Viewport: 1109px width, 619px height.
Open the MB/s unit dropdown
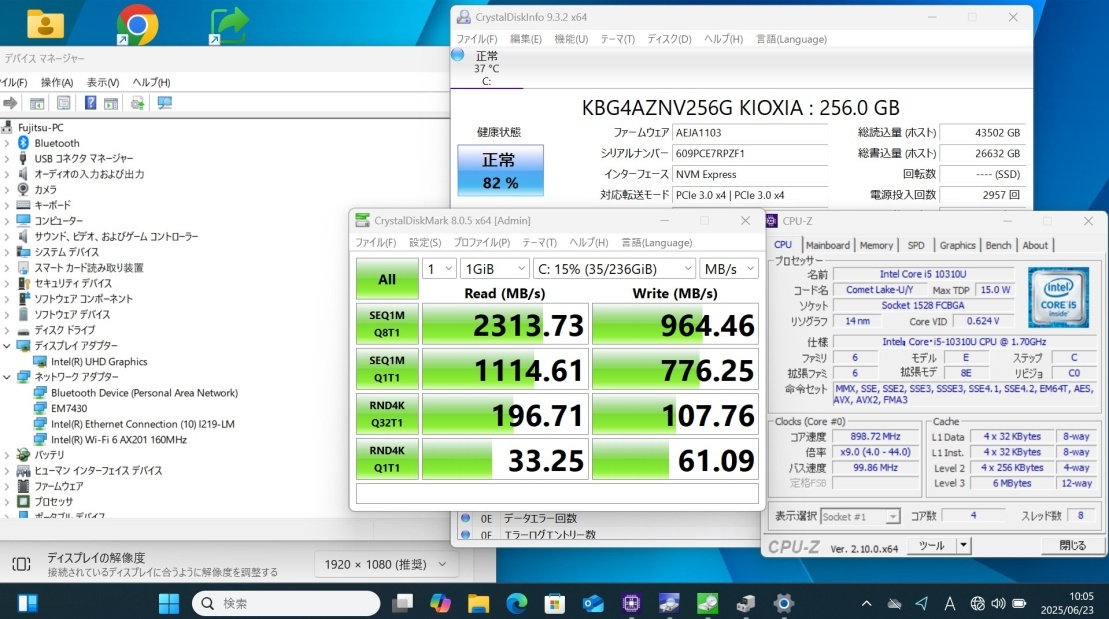tap(728, 269)
